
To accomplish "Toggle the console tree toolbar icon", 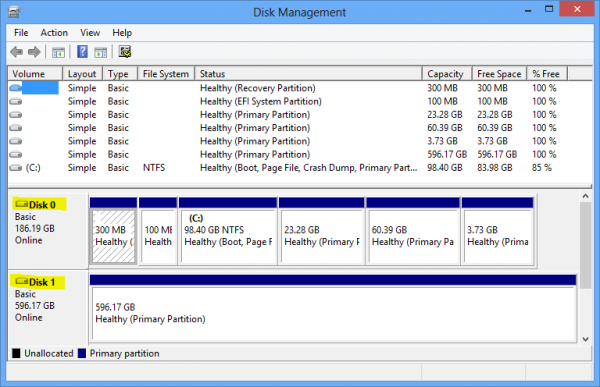I will [58, 52].
